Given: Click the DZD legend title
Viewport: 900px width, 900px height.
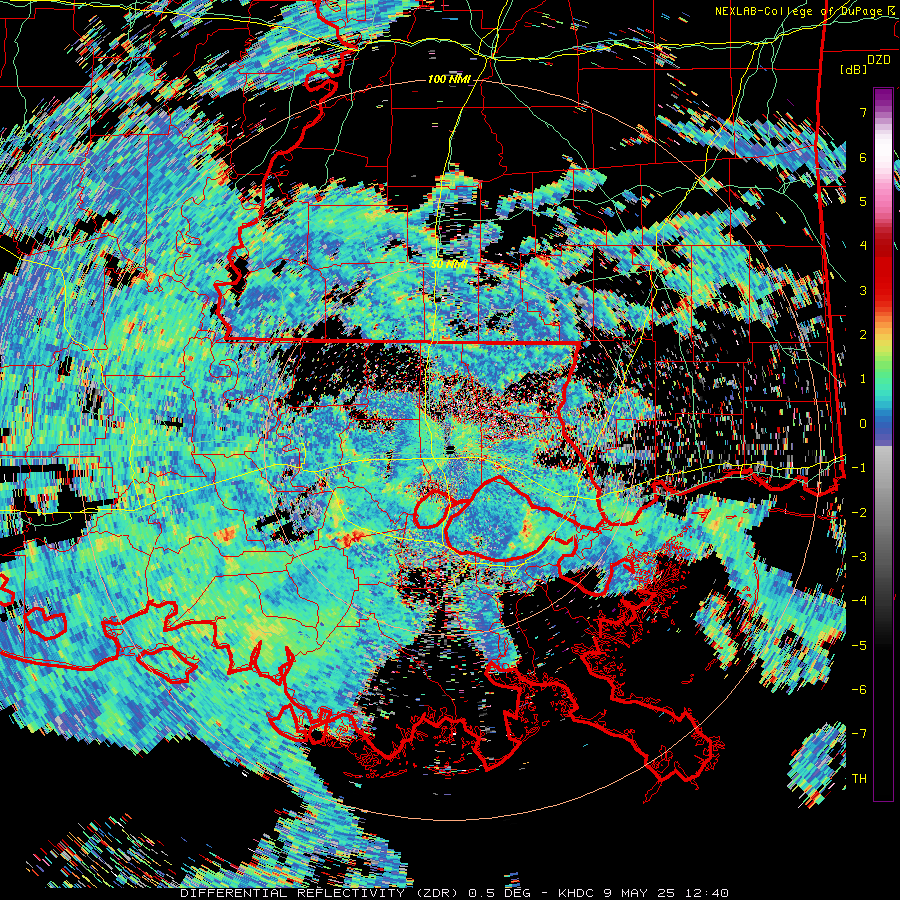Looking at the screenshot, I should (878, 60).
